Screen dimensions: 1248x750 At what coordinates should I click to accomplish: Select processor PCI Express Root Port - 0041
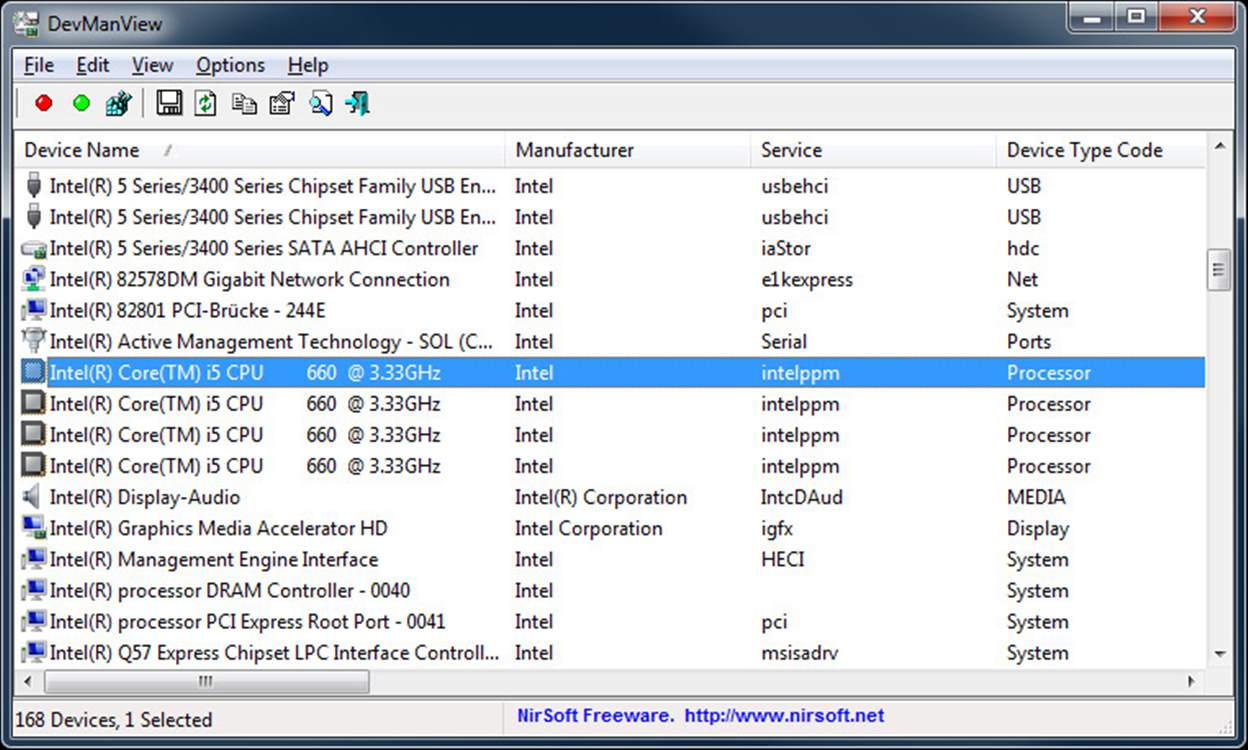(610, 621)
